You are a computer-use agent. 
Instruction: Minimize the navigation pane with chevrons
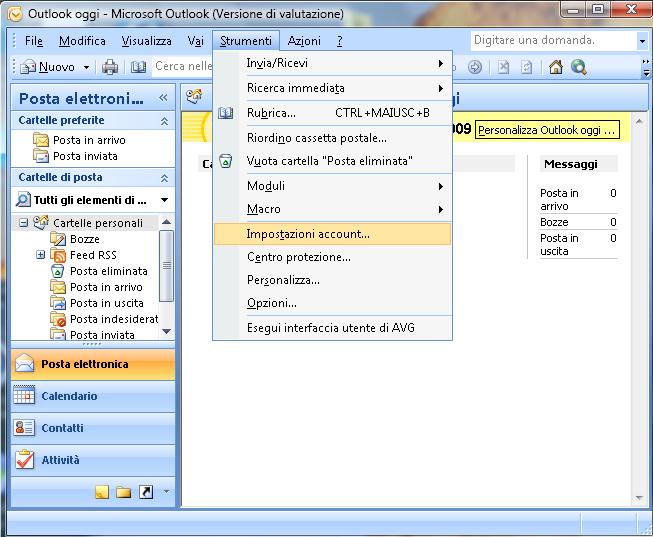[x=163, y=97]
